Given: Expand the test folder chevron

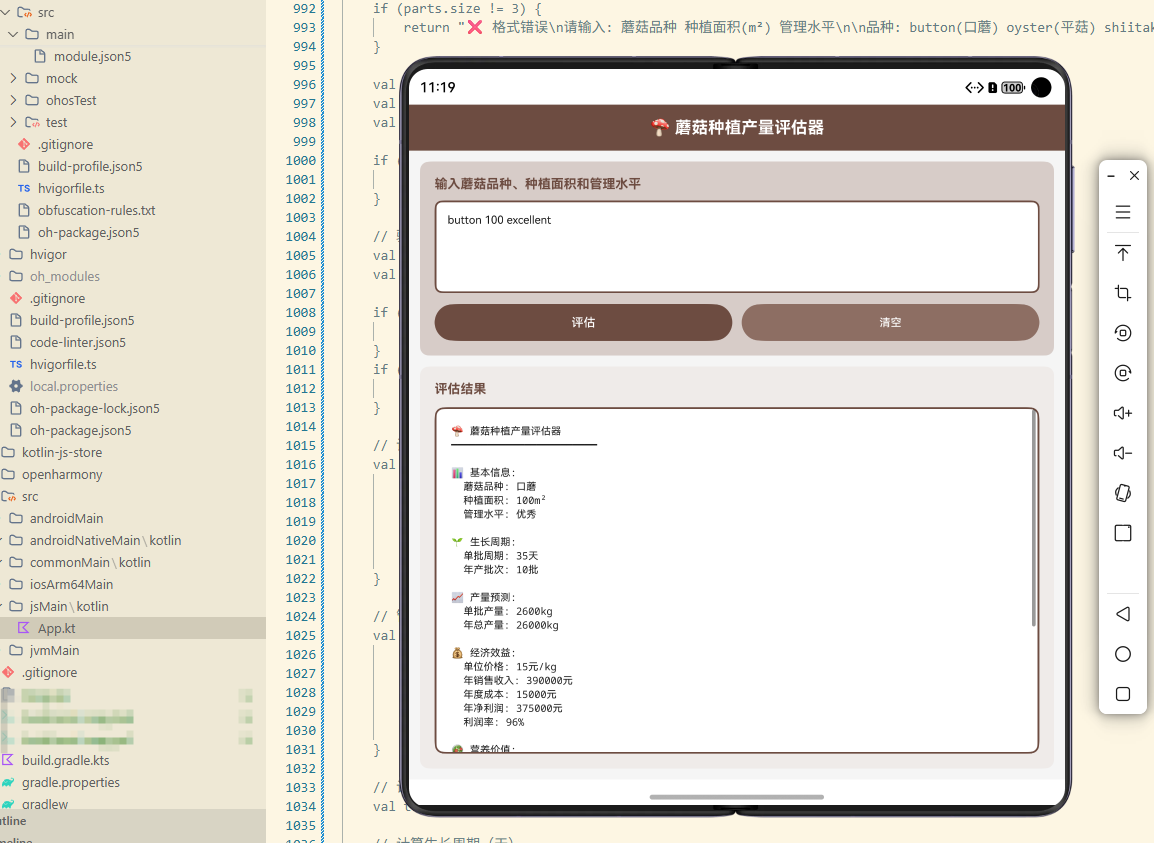Looking at the screenshot, I should pos(13,122).
